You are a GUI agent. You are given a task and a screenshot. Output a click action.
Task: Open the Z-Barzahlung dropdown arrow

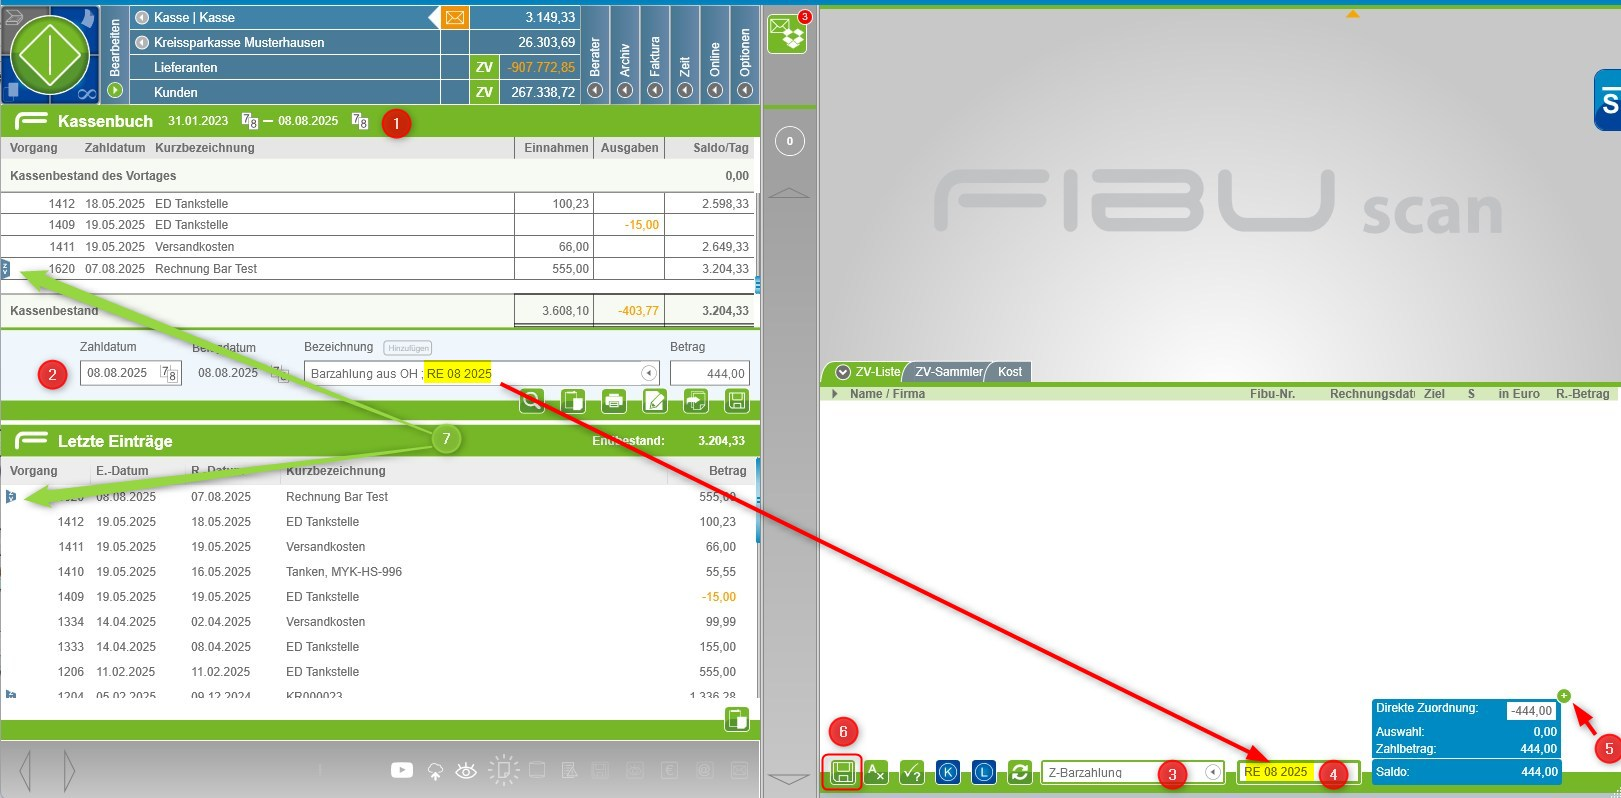[1213, 772]
